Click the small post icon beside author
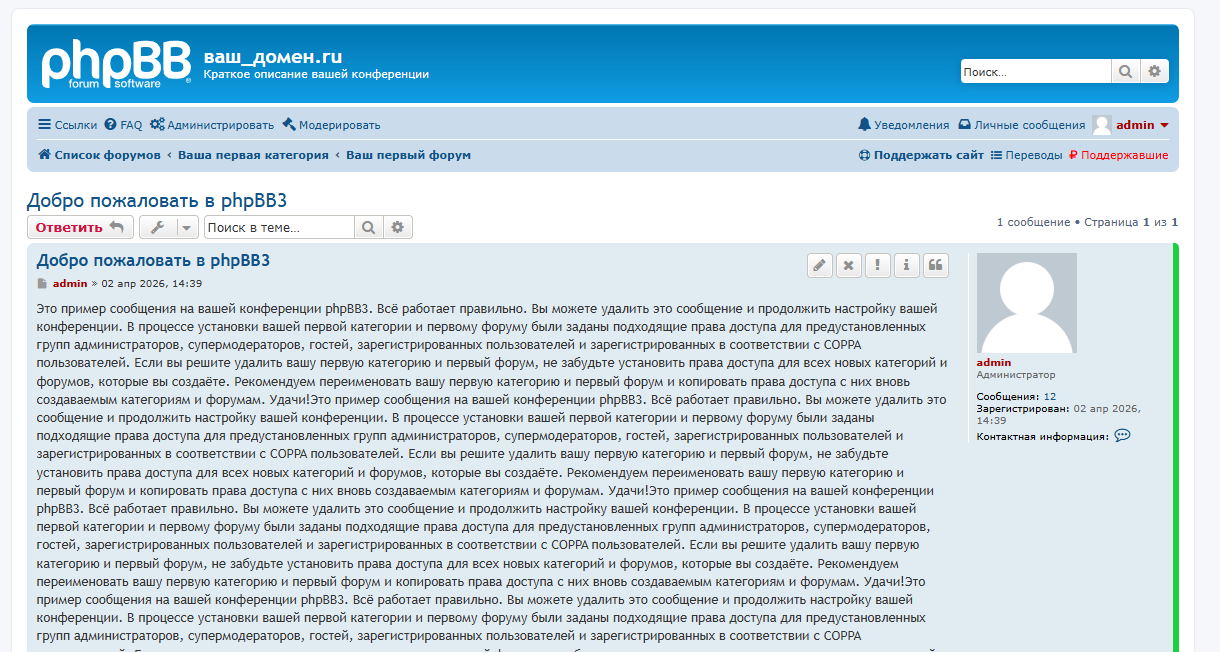 click(x=42, y=284)
